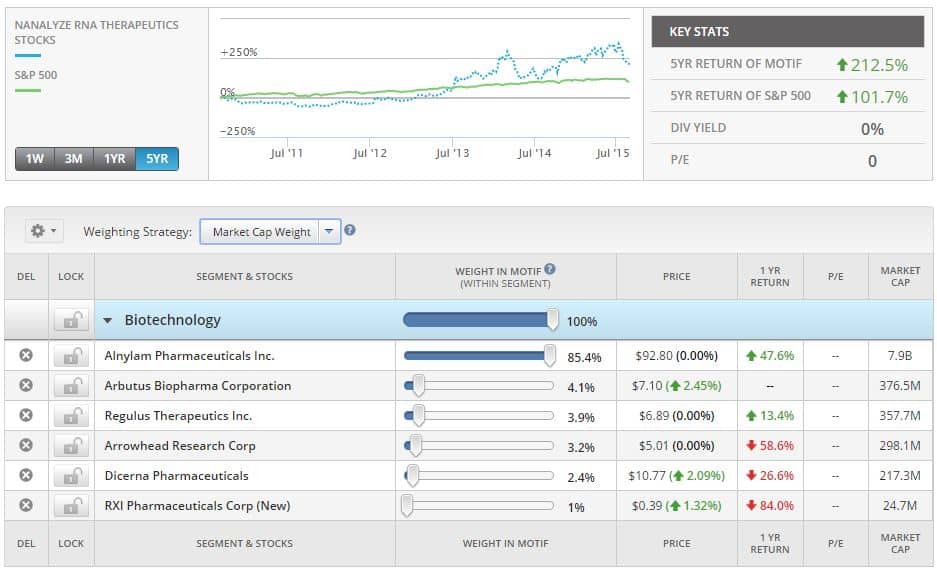Select the 1YR chart period
Image resolution: width=937 pixels, height=571 pixels.
tap(115, 159)
